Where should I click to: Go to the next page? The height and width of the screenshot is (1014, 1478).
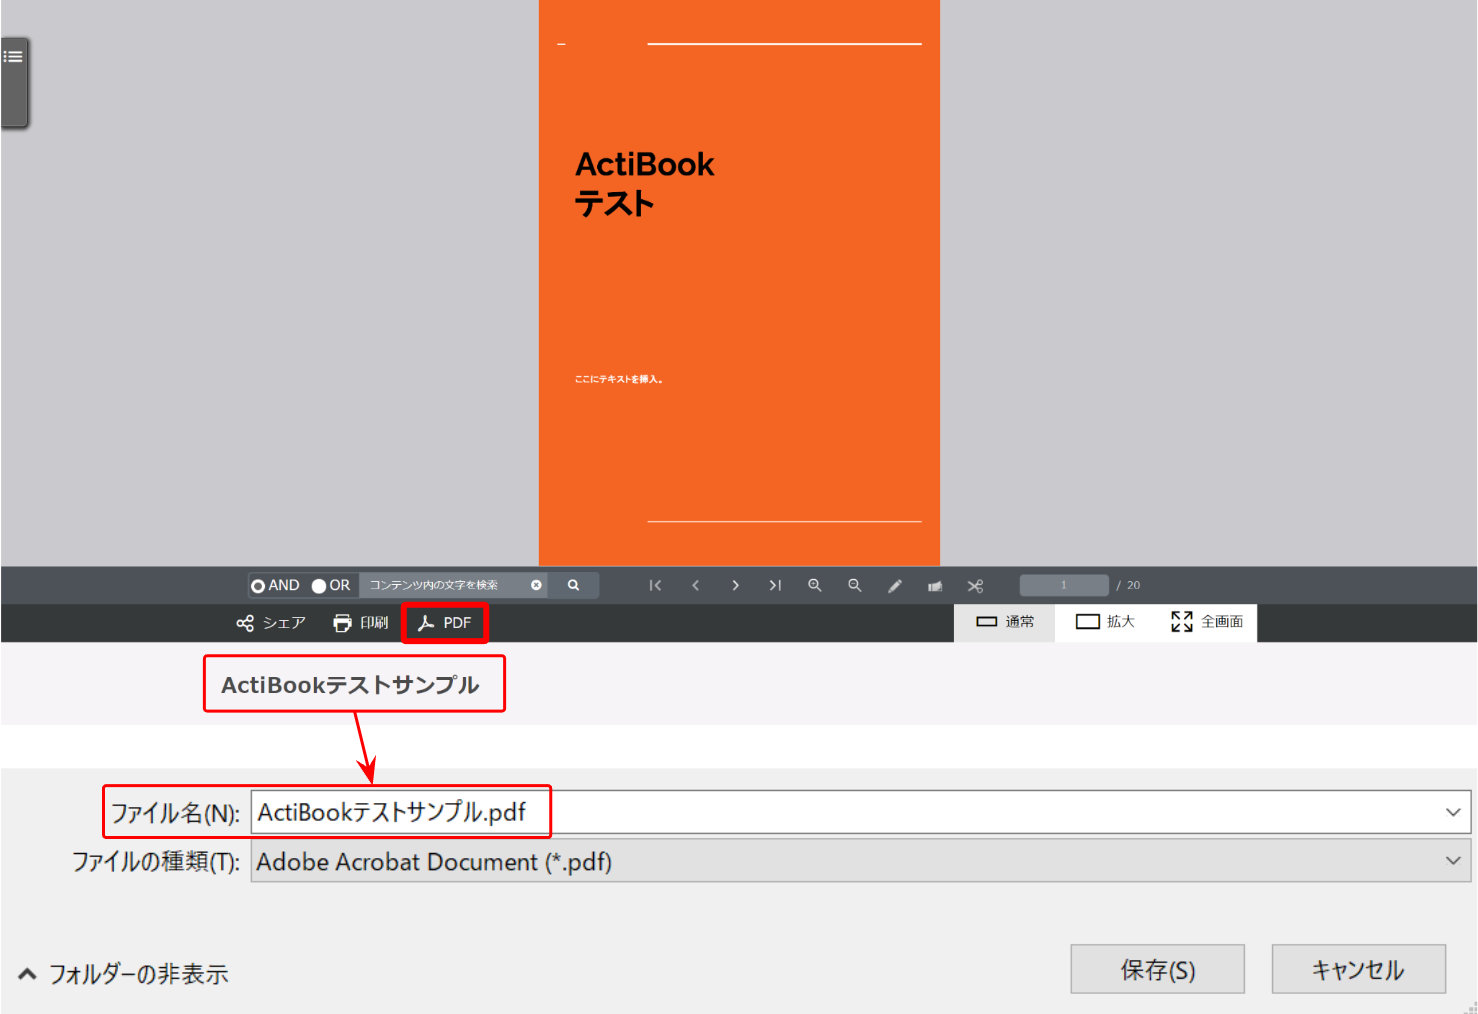(x=735, y=585)
